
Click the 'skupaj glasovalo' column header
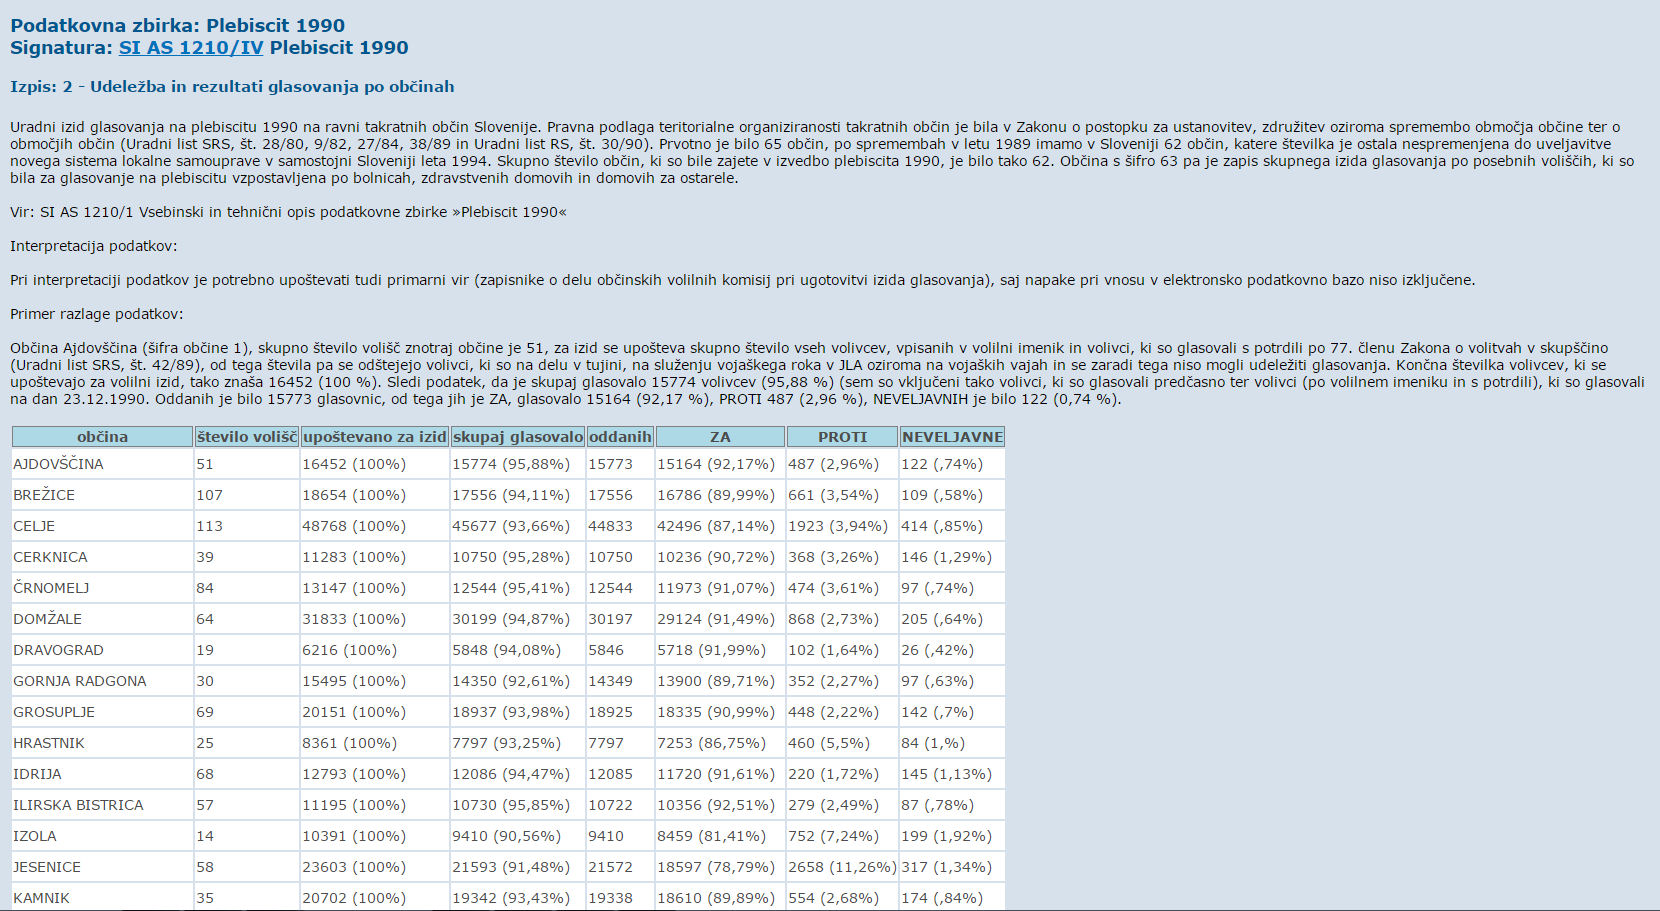(x=518, y=437)
